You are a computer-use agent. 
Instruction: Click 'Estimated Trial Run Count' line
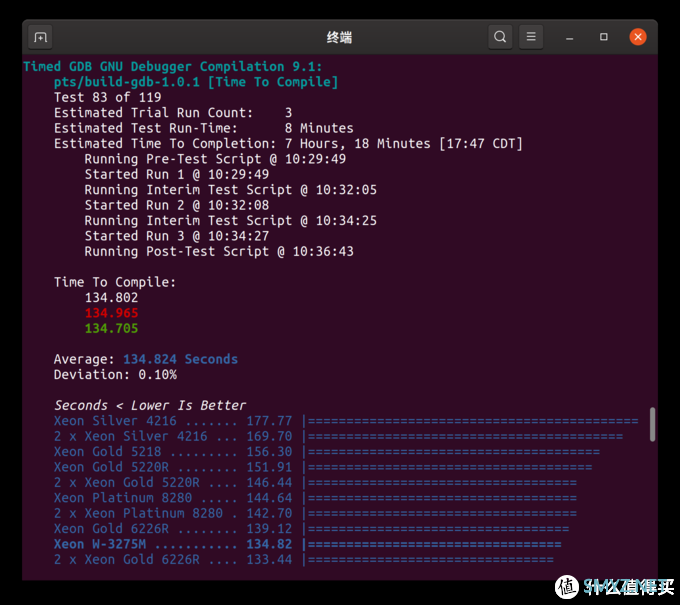tap(173, 113)
